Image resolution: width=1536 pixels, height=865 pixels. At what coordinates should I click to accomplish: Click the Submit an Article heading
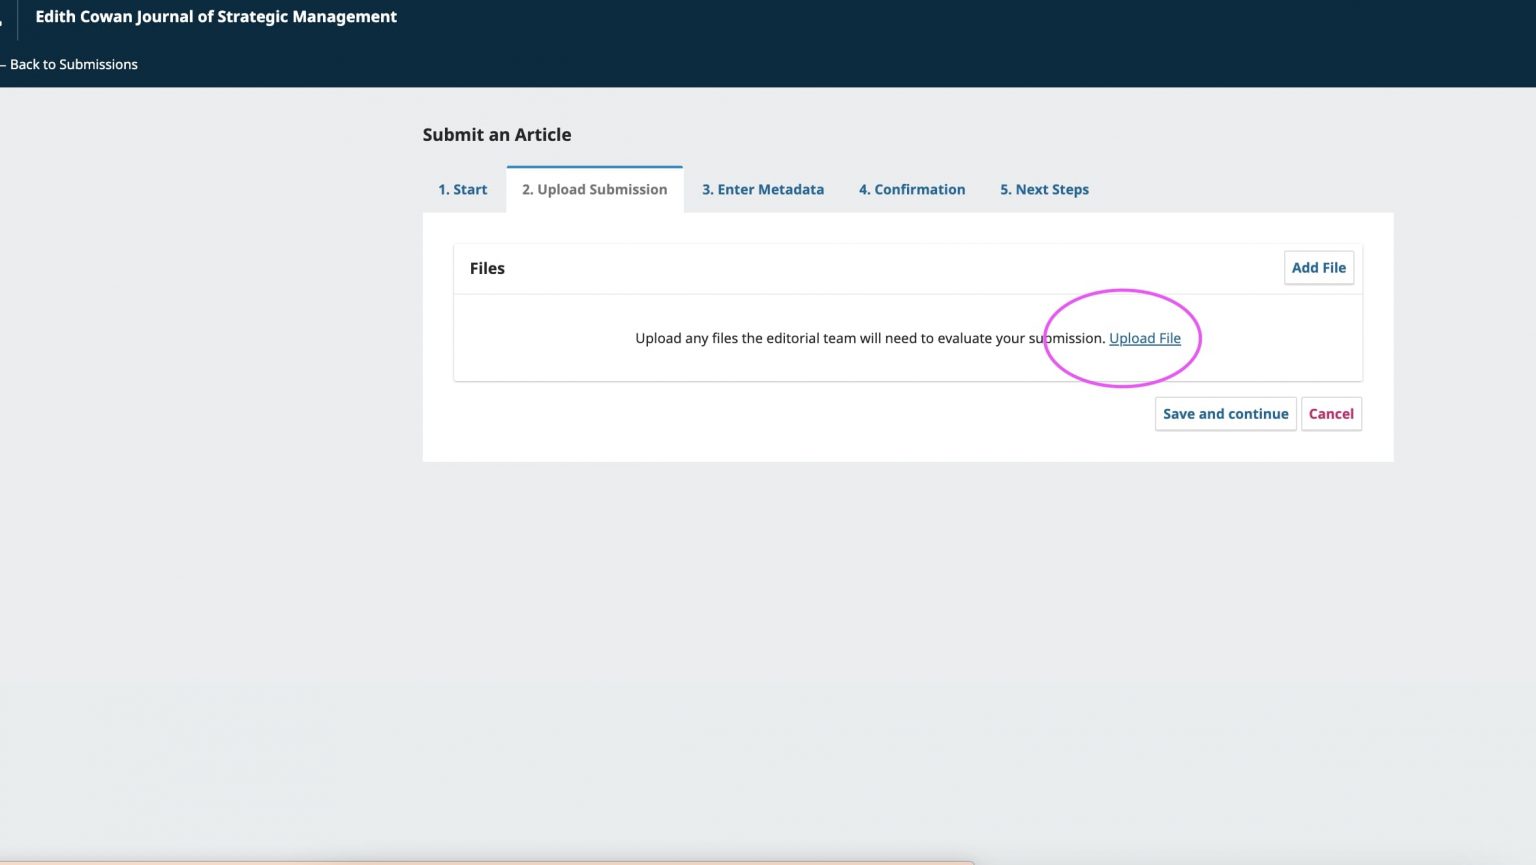tap(497, 135)
